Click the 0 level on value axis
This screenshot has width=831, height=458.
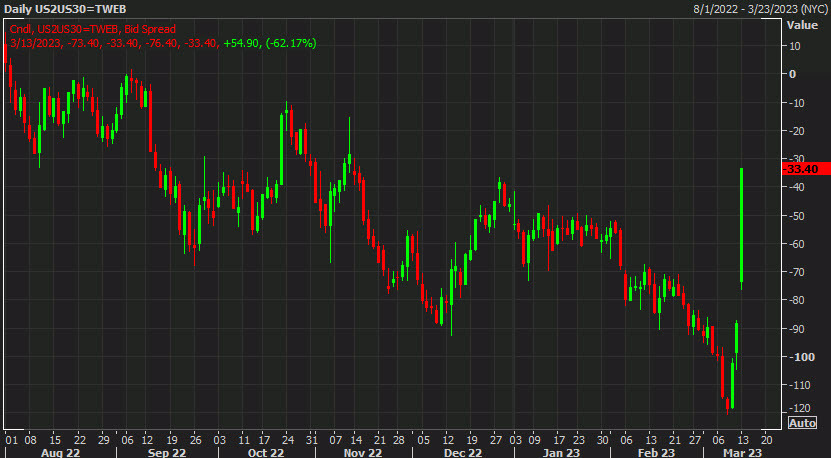click(x=793, y=74)
